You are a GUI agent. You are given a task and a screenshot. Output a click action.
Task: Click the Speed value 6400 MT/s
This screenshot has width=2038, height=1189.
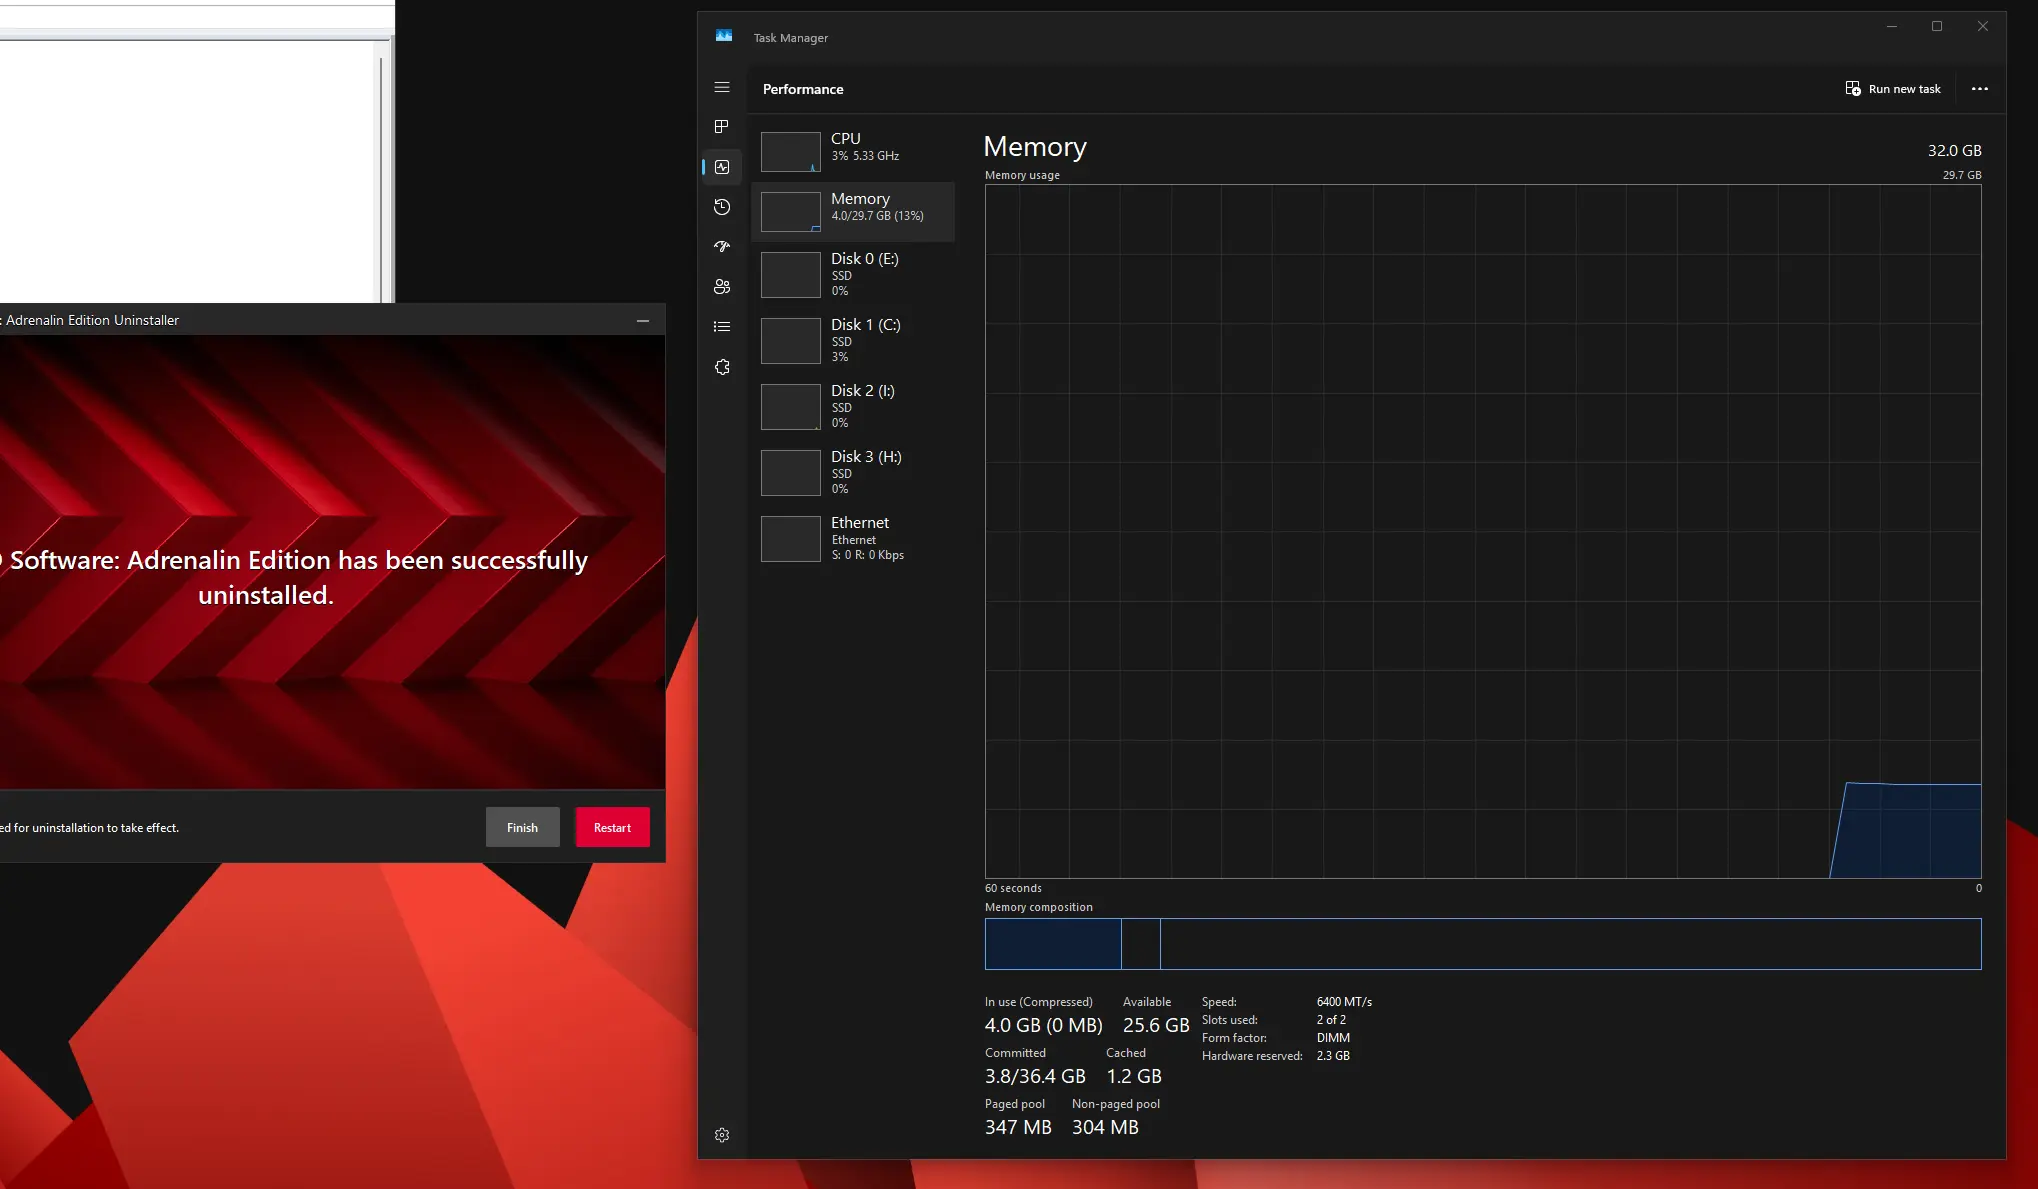[x=1344, y=1002]
